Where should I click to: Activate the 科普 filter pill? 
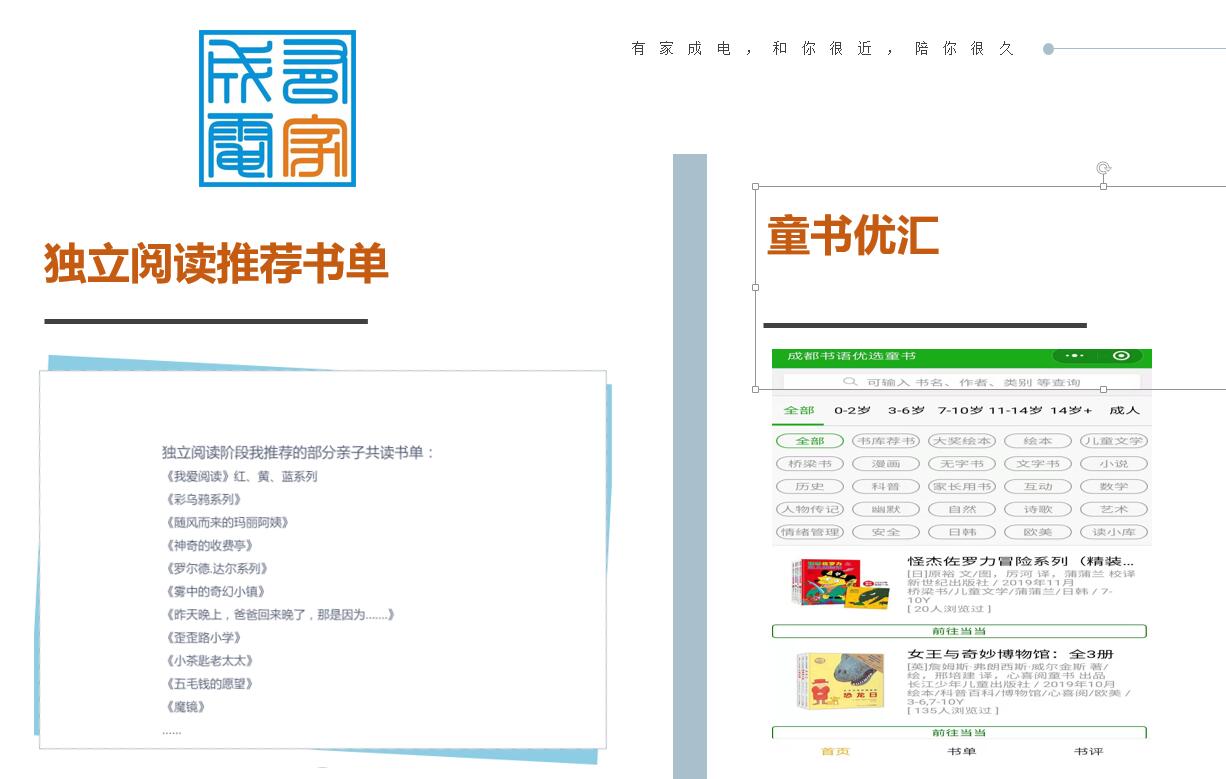(884, 487)
